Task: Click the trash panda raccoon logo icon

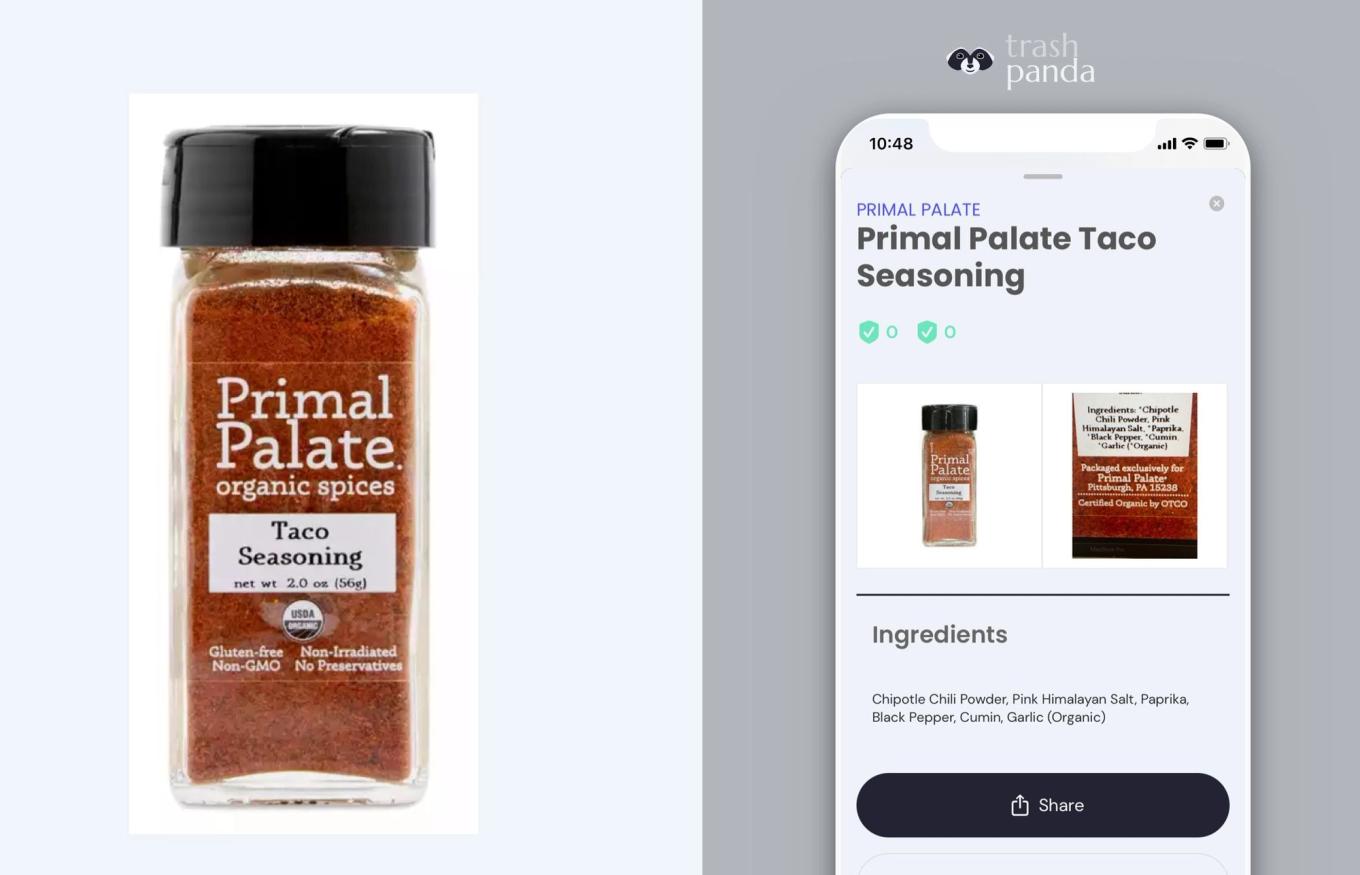Action: tap(969, 61)
